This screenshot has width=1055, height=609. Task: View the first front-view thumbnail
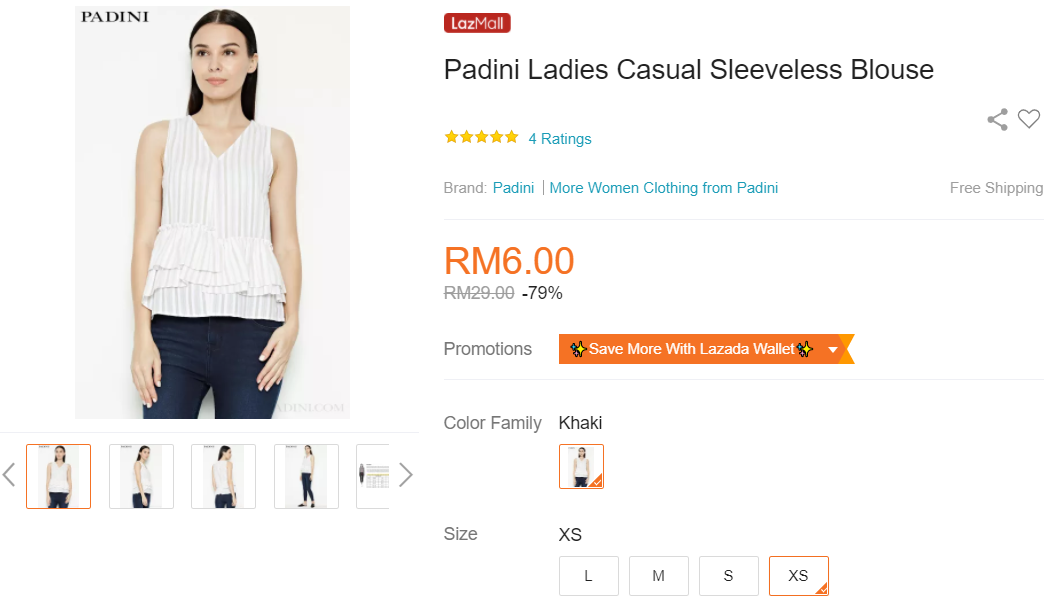[x=58, y=476]
